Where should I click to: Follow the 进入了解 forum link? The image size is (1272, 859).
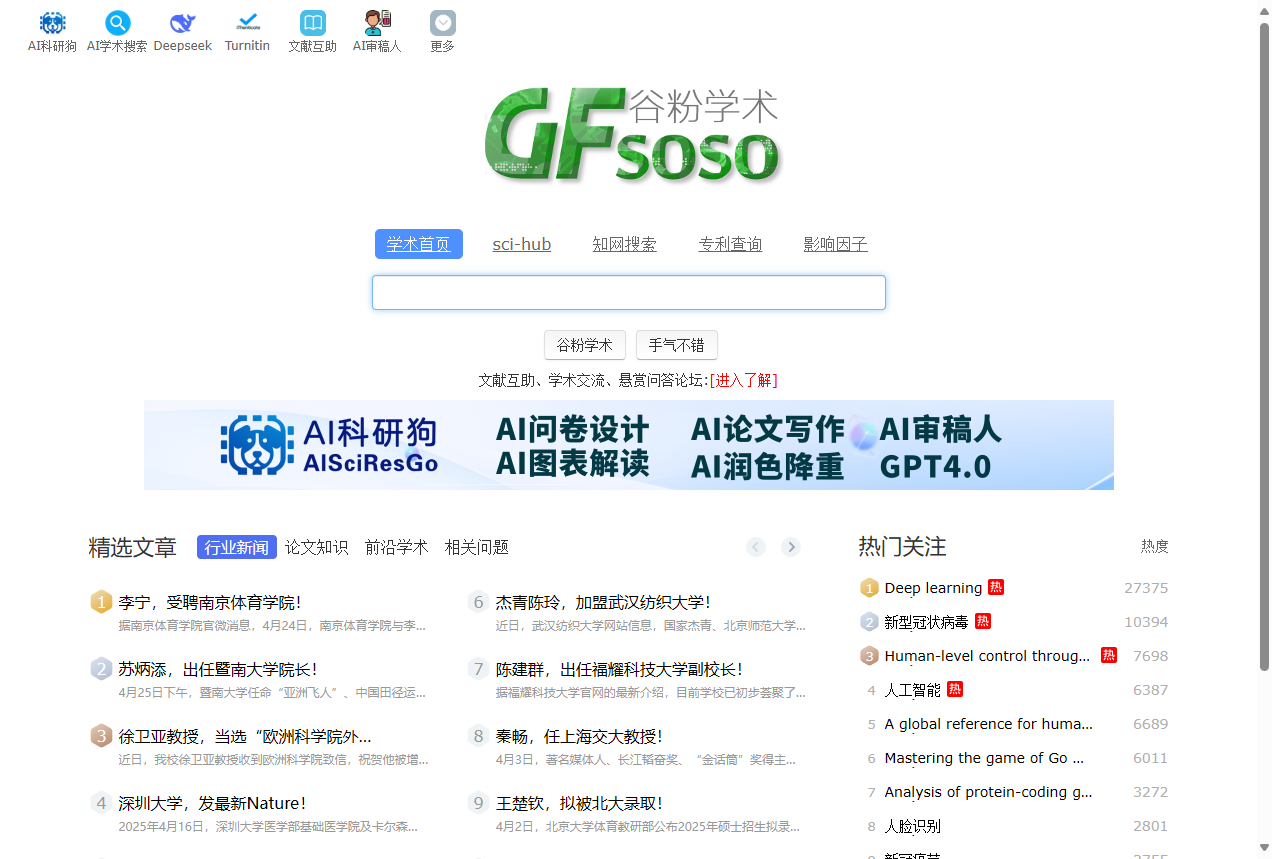coord(743,380)
